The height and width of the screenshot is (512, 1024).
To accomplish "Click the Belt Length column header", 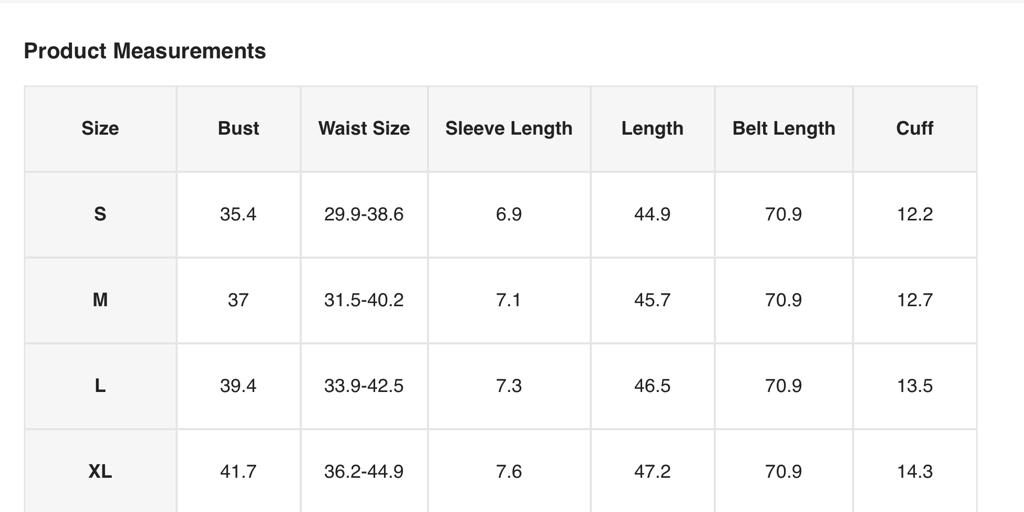I will 783,128.
